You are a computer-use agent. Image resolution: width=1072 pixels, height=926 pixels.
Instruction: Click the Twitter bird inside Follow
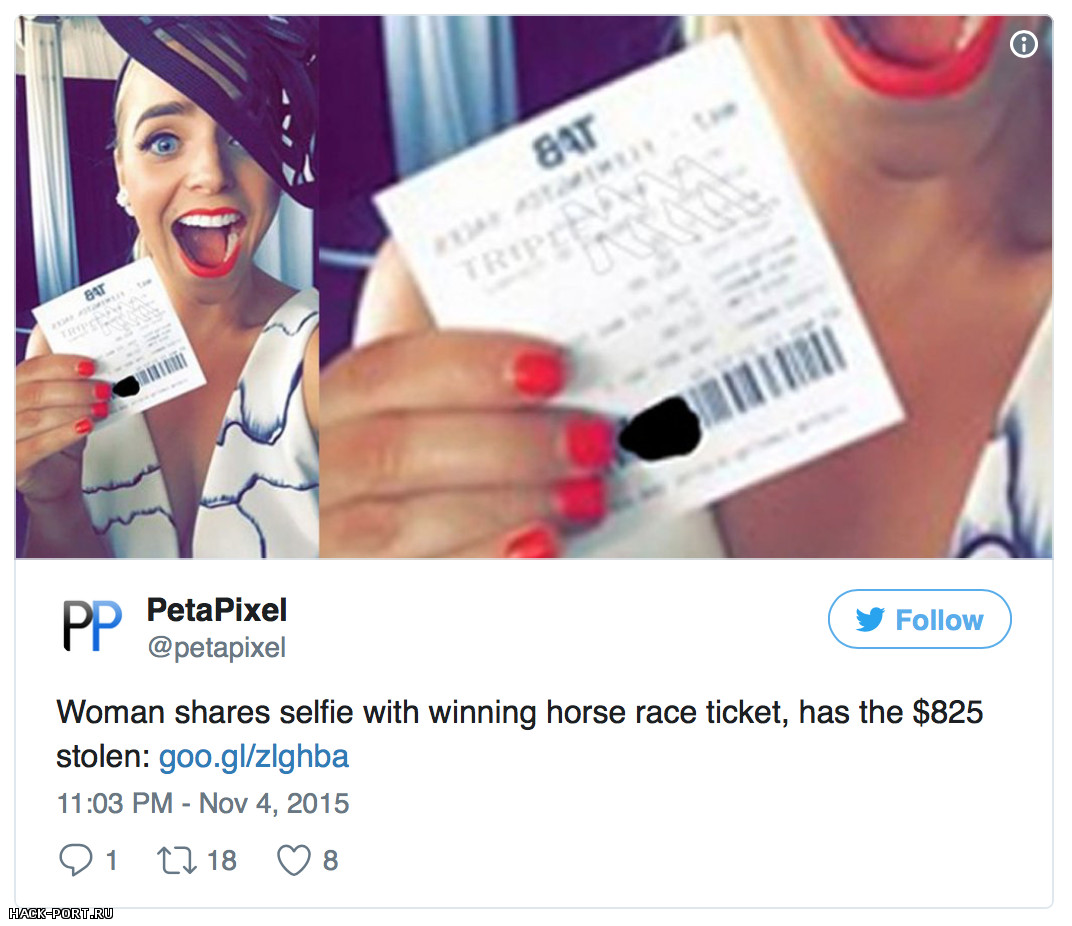(x=870, y=620)
